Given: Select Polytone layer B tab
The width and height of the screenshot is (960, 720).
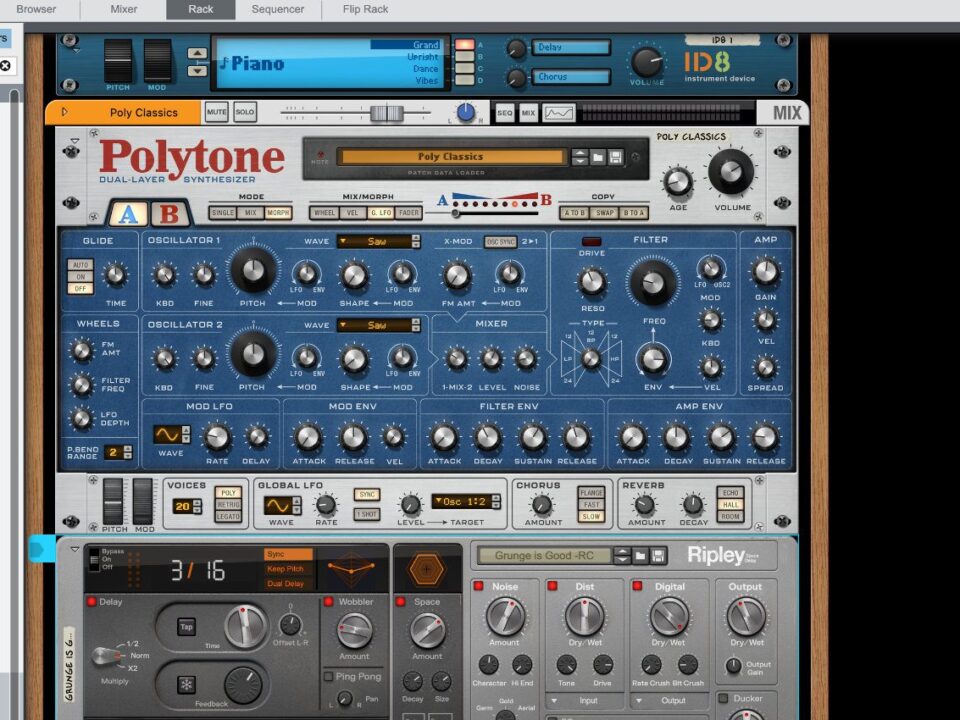Looking at the screenshot, I should point(170,214).
